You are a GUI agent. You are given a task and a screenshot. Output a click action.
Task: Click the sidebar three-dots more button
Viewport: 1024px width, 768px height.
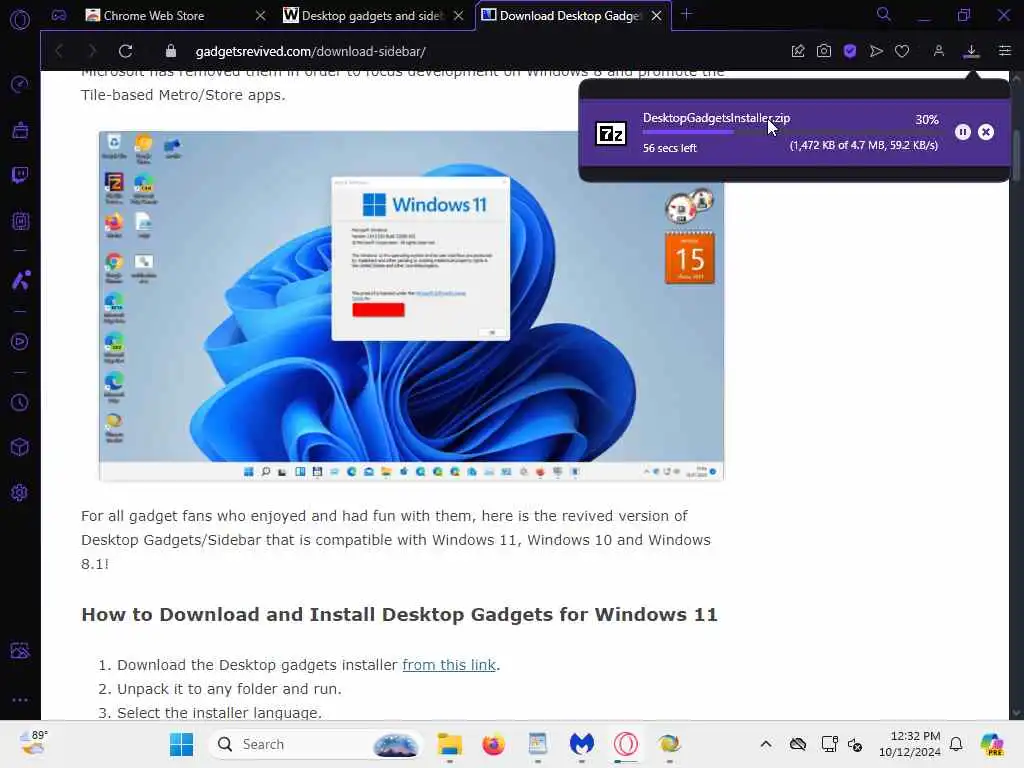[x=20, y=699]
